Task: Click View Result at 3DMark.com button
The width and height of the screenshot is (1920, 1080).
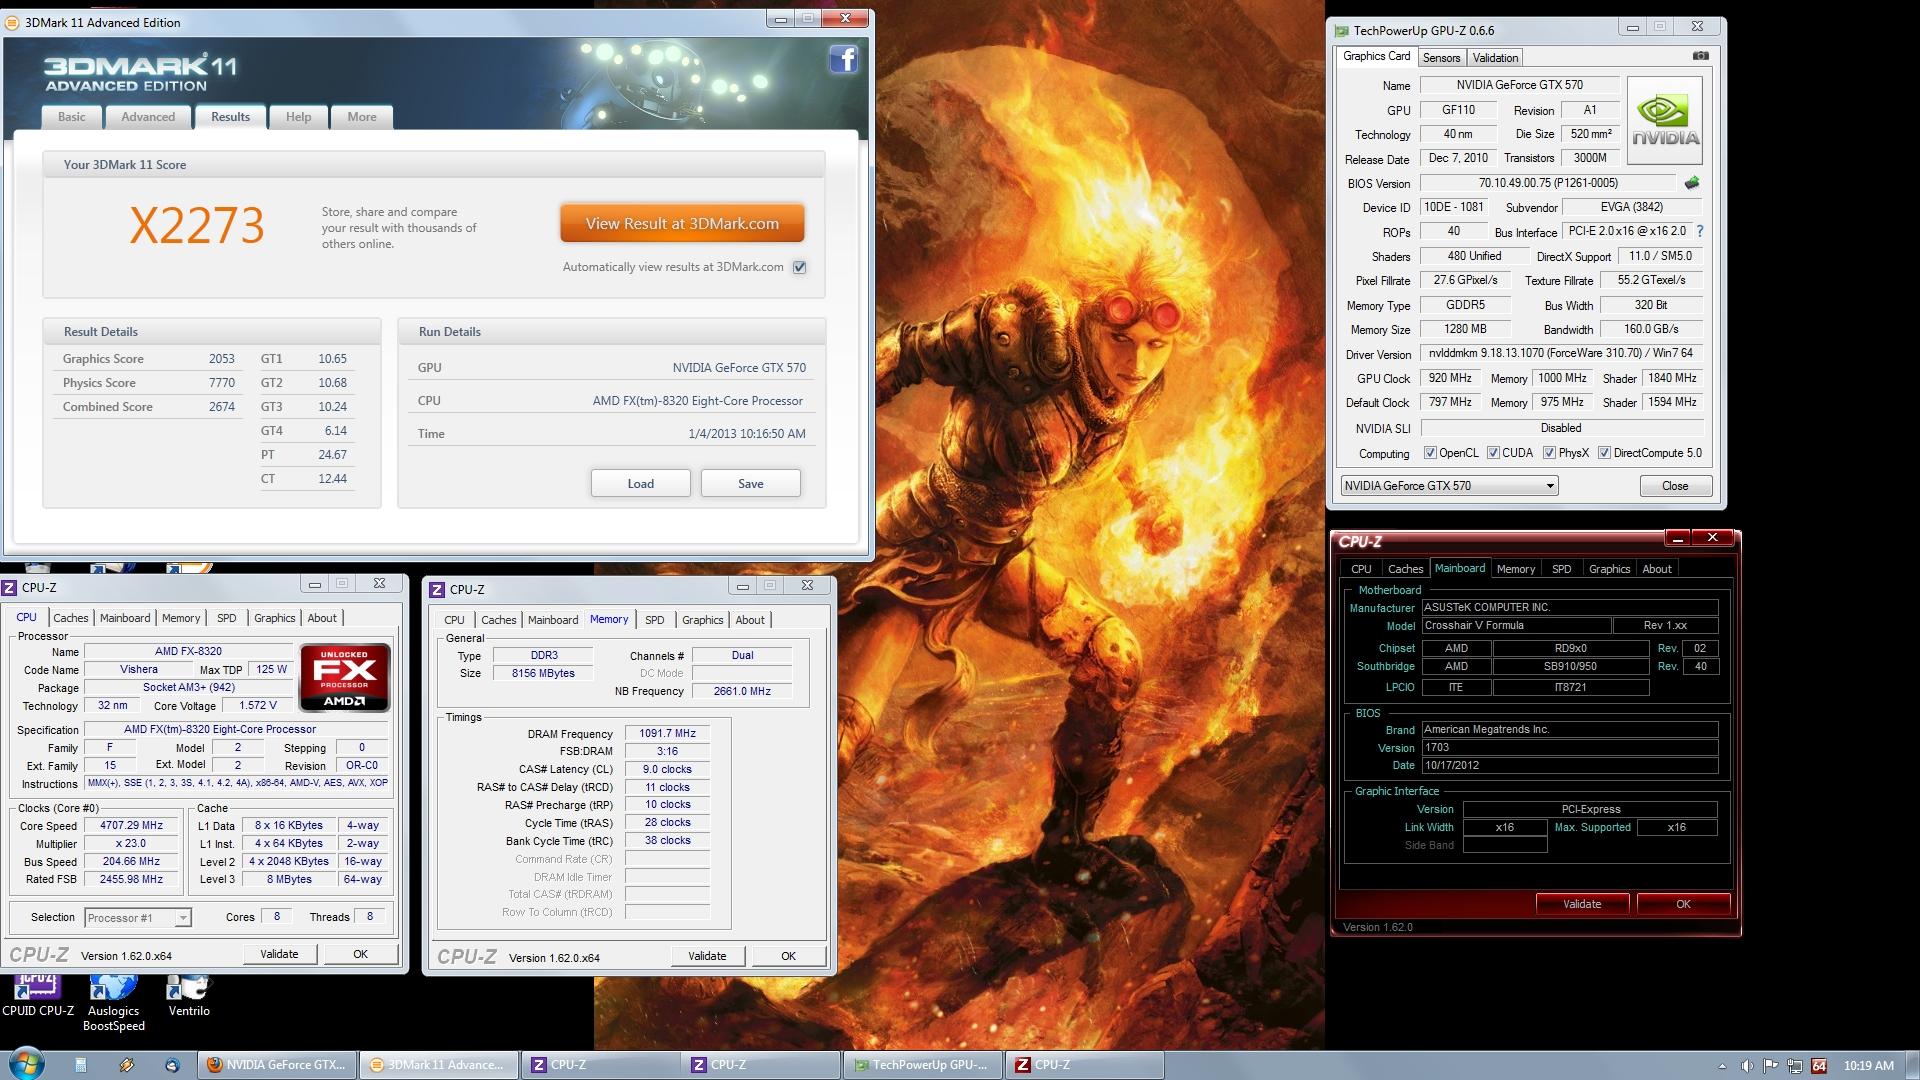Action: coord(682,224)
